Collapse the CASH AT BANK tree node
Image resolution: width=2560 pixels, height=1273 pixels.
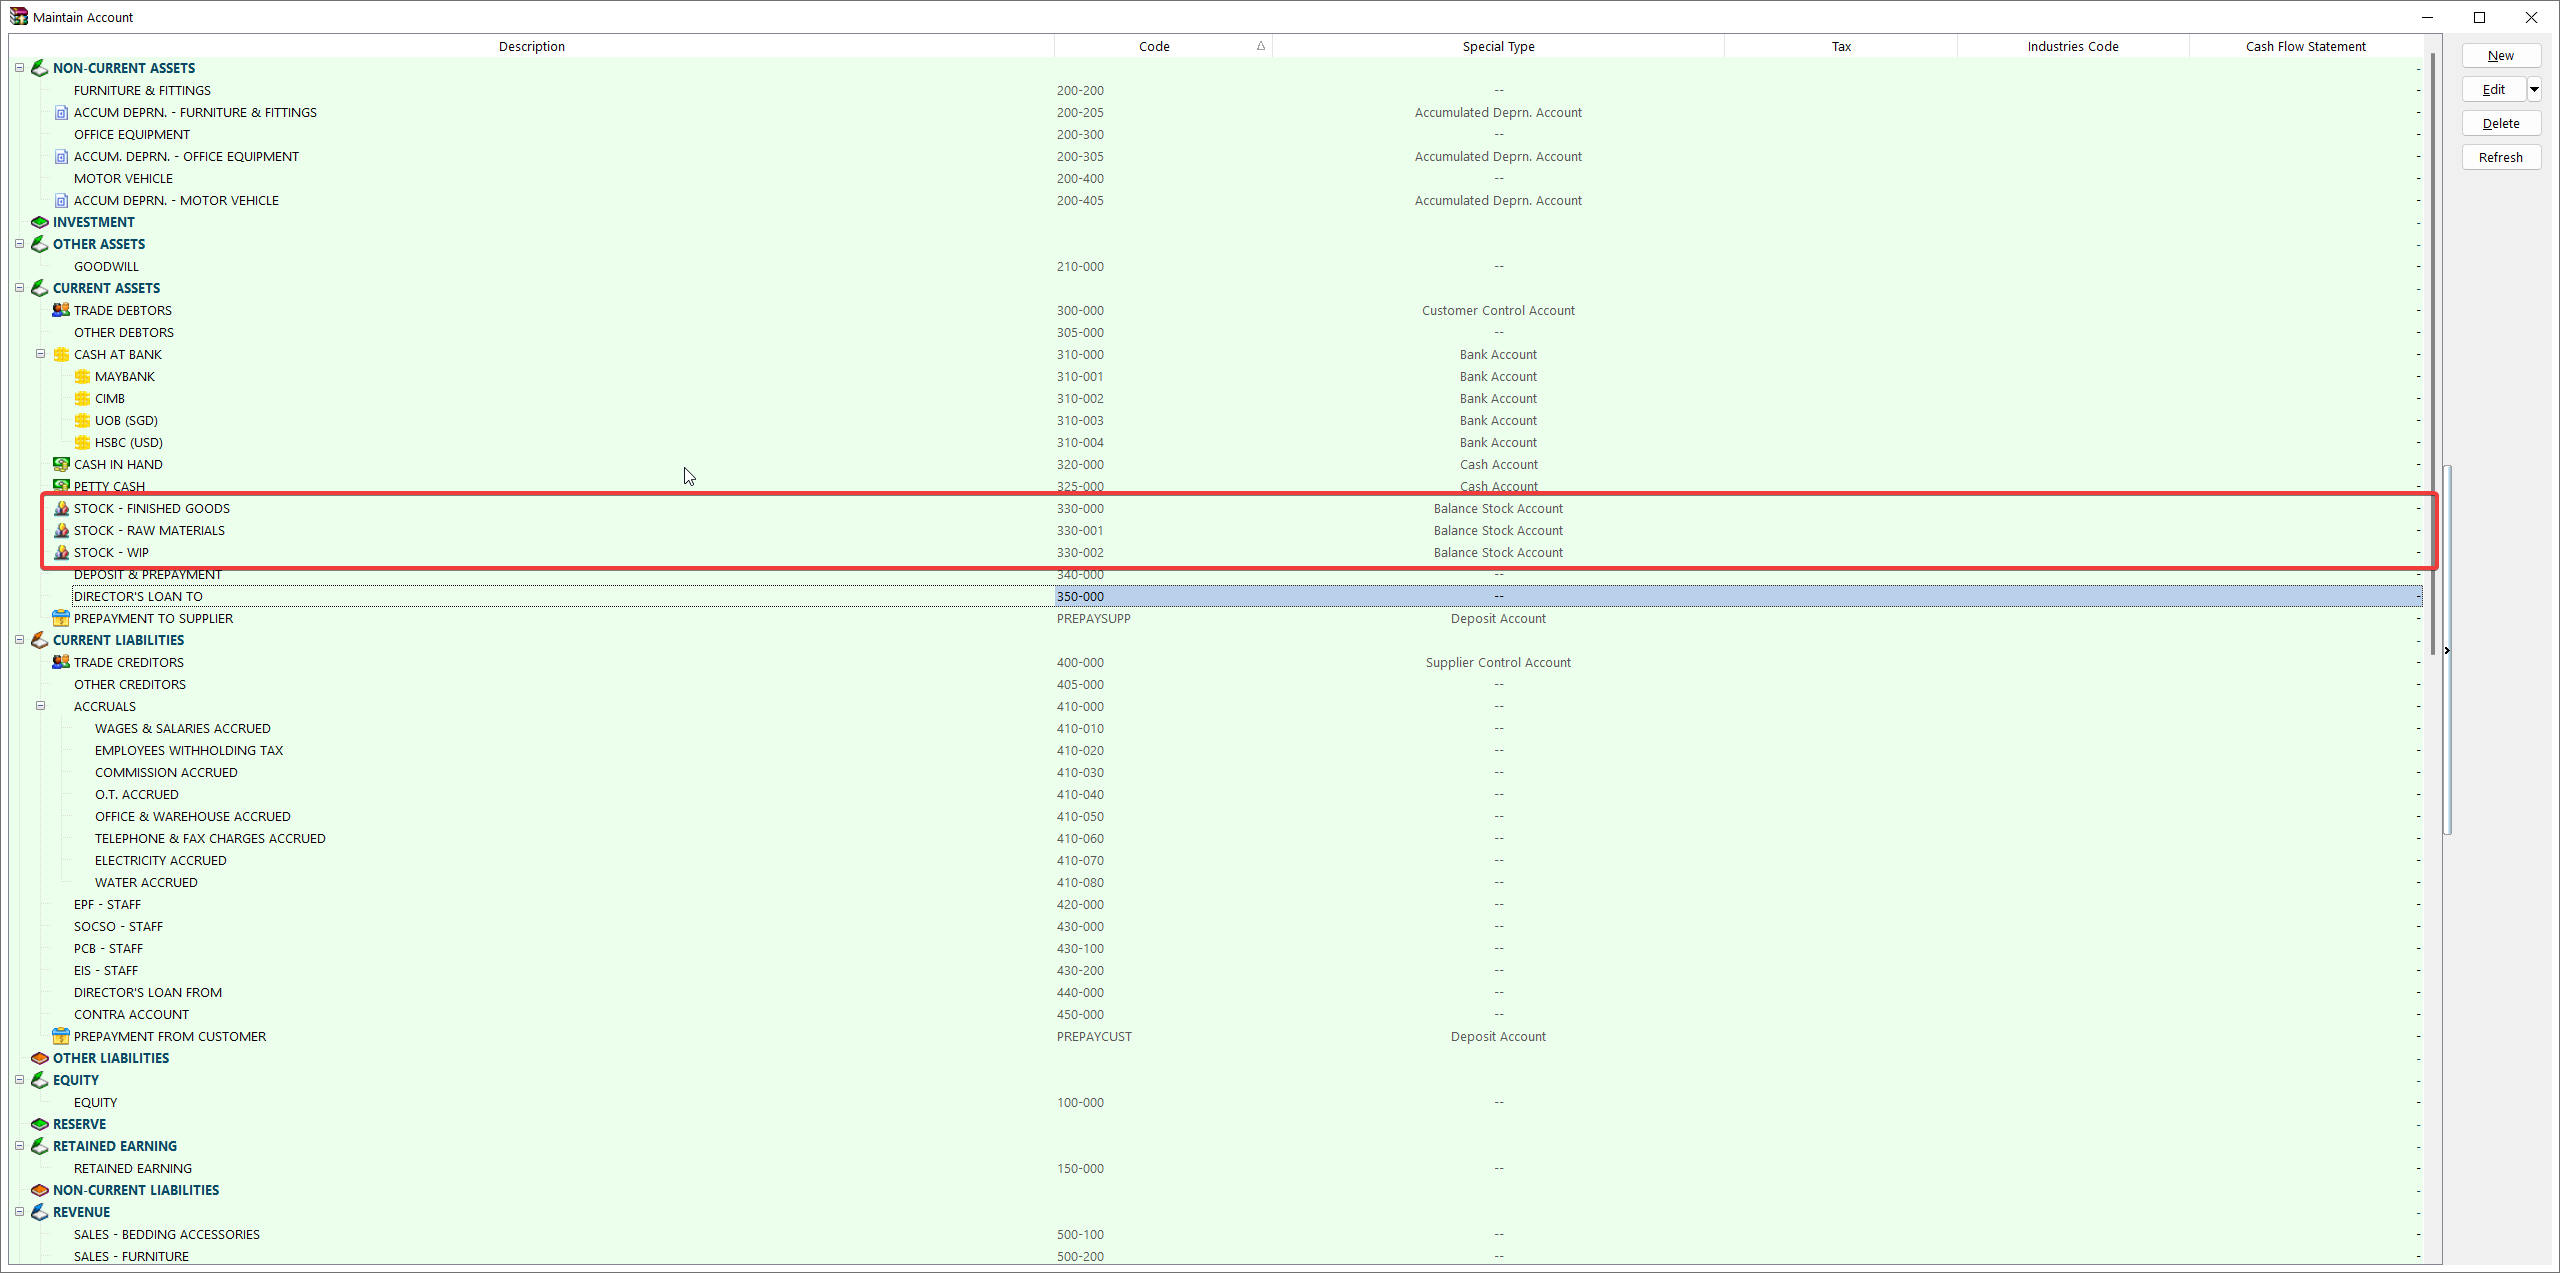click(x=40, y=354)
